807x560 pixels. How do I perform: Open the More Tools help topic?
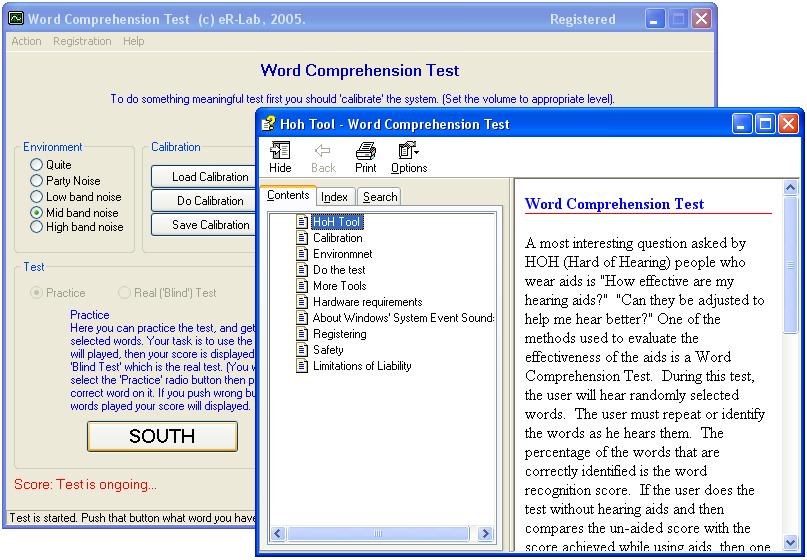tap(340, 286)
